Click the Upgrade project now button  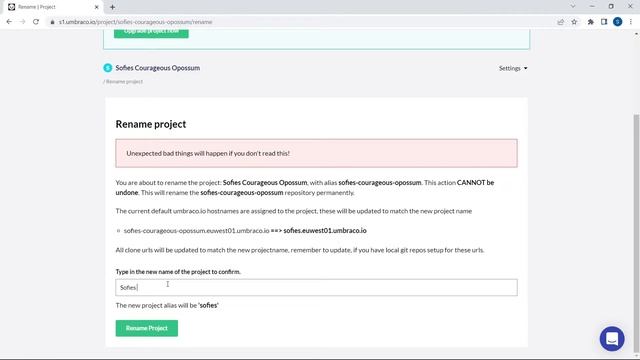[x=151, y=32]
